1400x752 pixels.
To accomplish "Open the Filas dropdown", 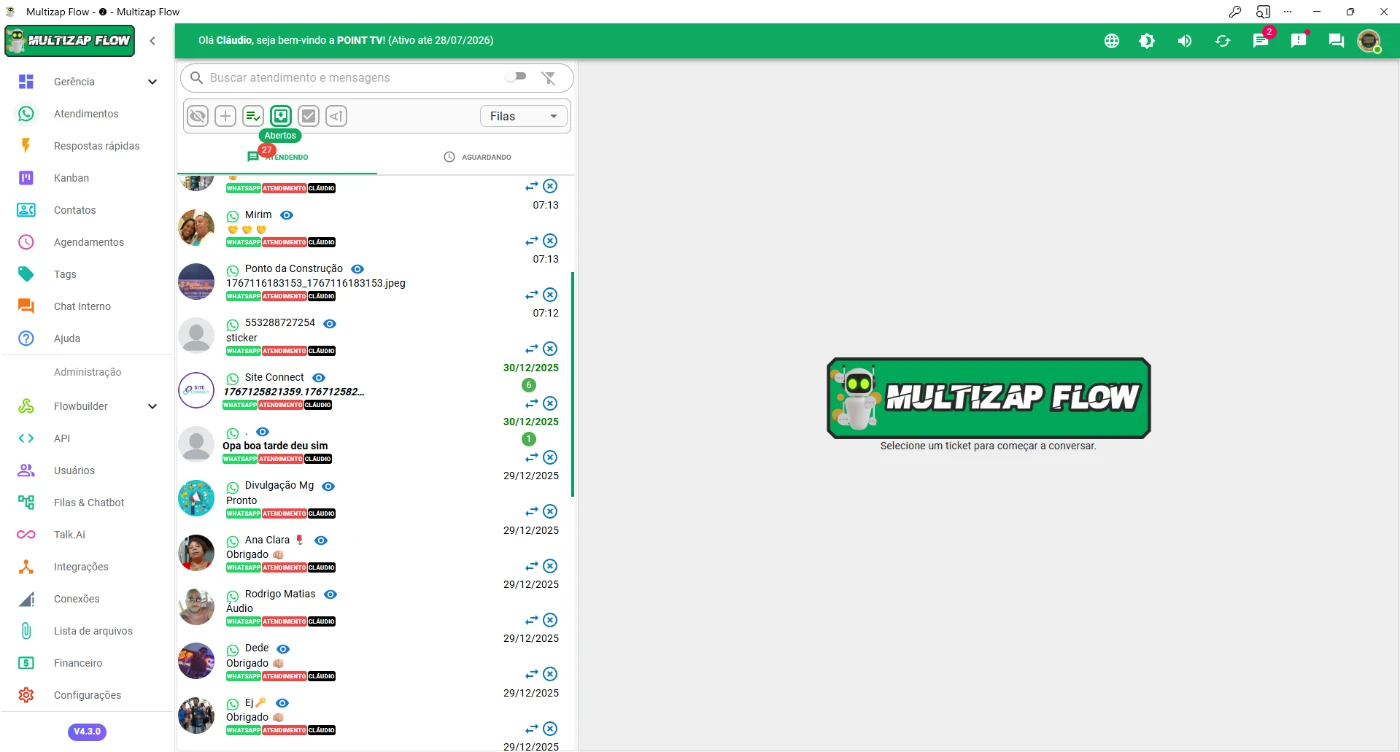I will 524,116.
